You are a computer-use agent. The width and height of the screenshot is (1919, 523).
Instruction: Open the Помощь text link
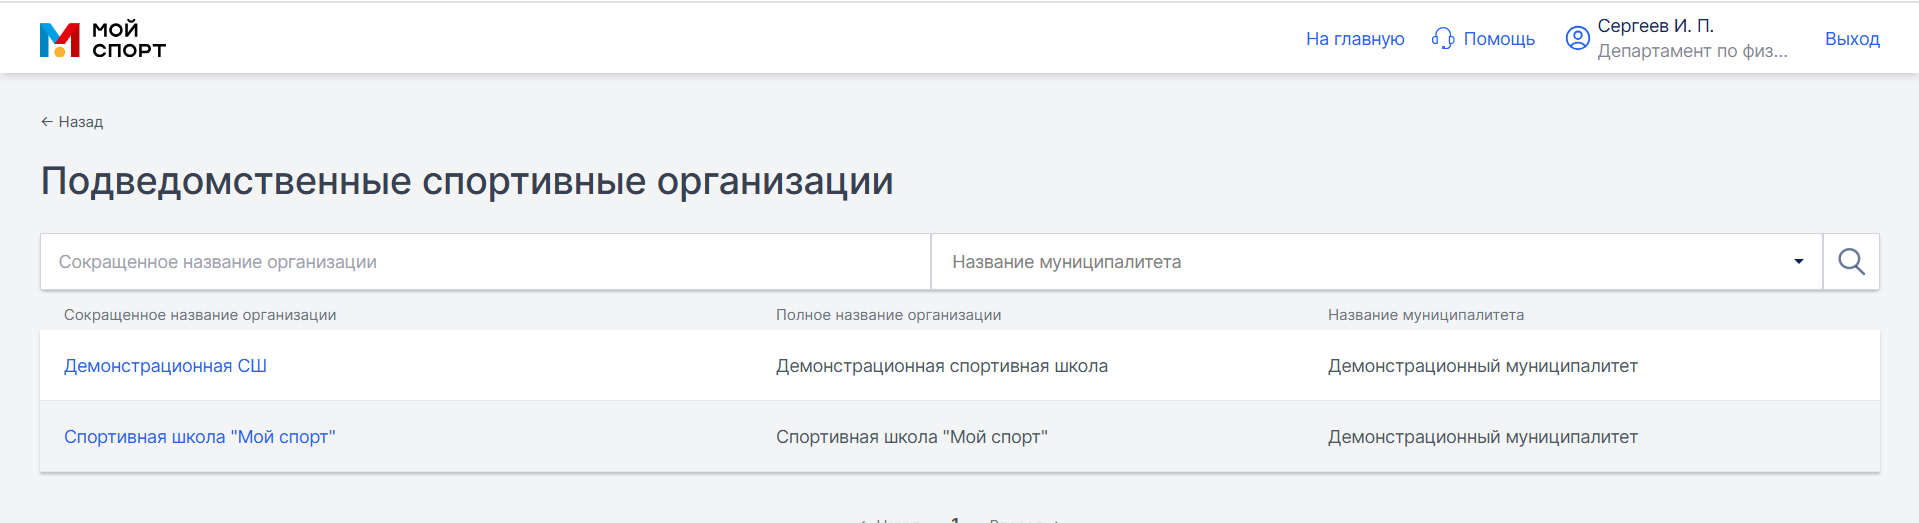point(1498,39)
